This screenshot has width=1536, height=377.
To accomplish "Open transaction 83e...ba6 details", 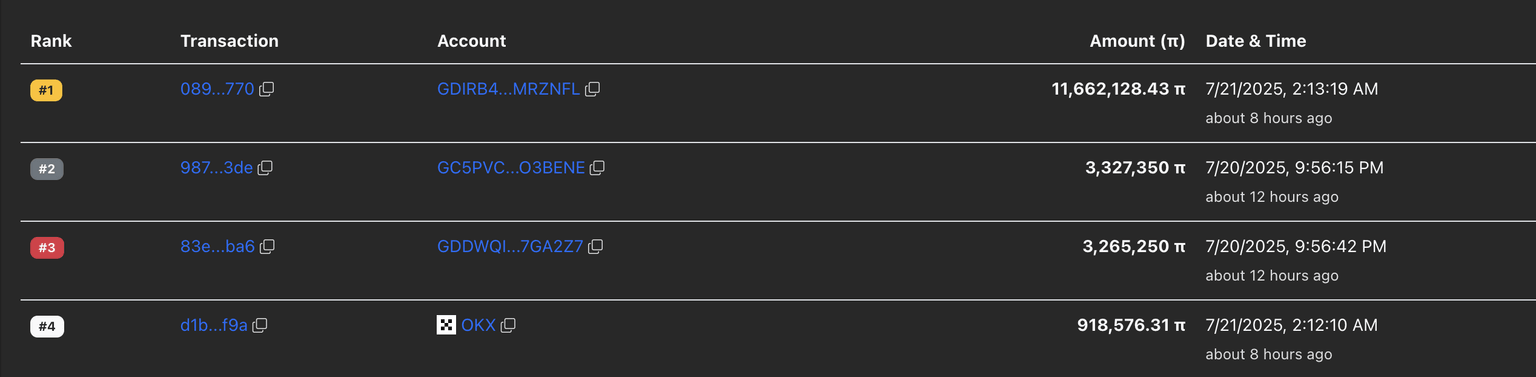I will [218, 246].
